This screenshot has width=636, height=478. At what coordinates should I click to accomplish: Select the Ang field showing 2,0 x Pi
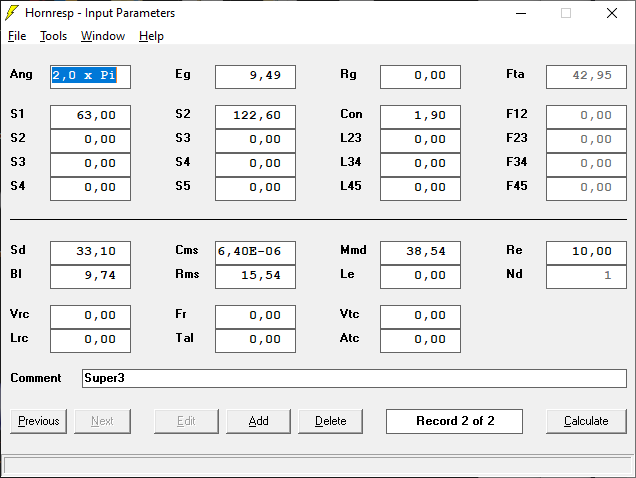(90, 77)
